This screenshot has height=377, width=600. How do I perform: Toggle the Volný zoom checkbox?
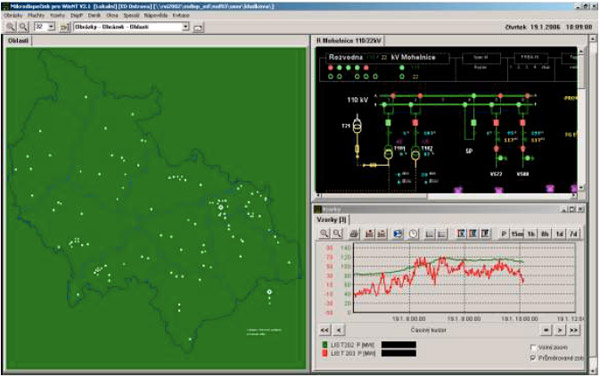533,348
